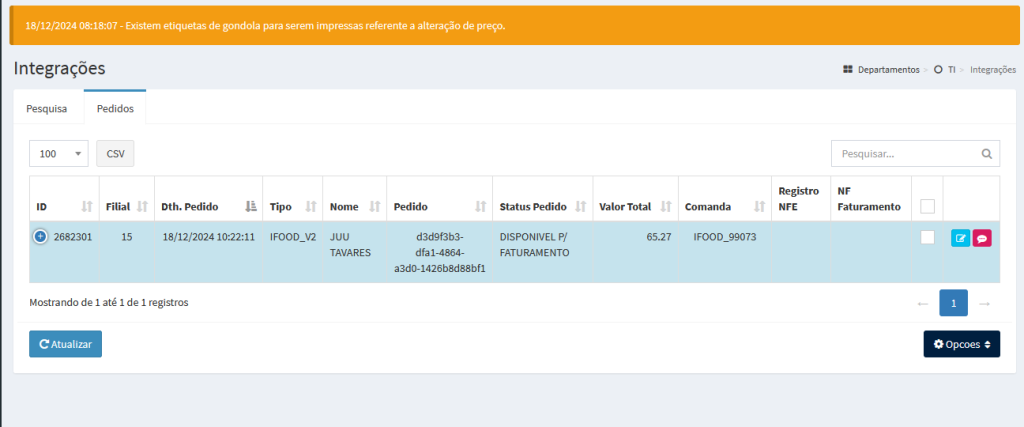The width and height of the screenshot is (1024, 427).
Task: Select Filial value 15 cell
Action: tap(127, 253)
